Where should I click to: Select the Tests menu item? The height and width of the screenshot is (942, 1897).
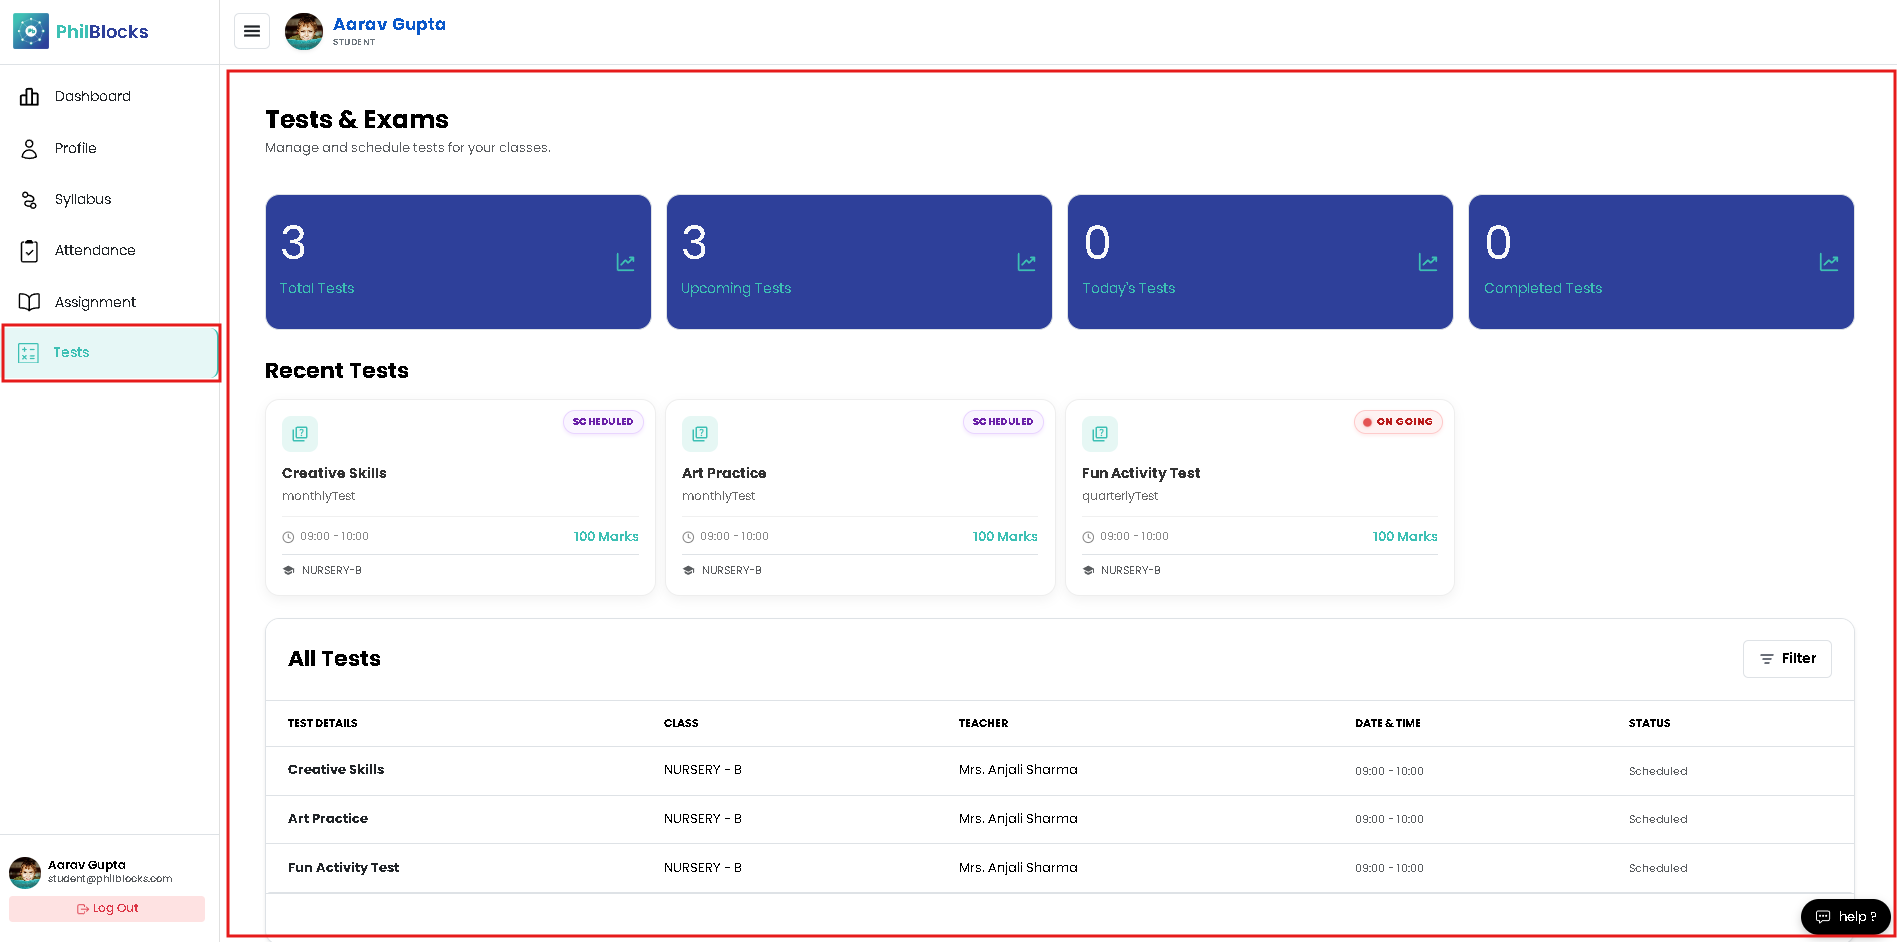111,353
